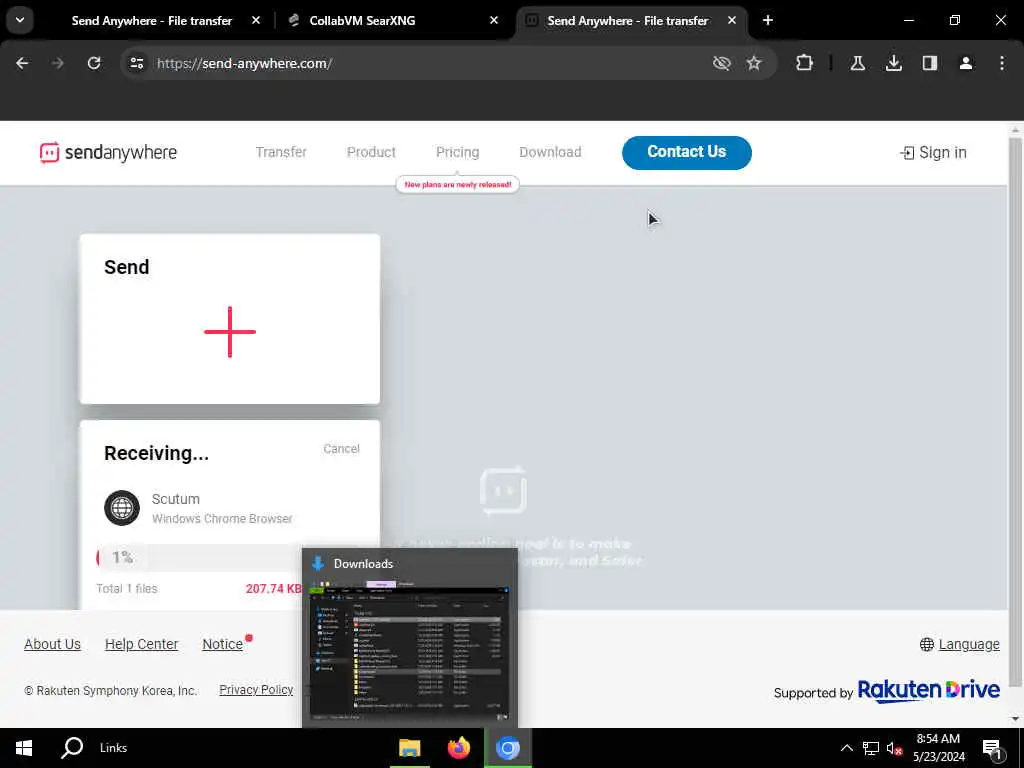Click the sendanywhere logo
The image size is (1024, 768).
pos(108,153)
